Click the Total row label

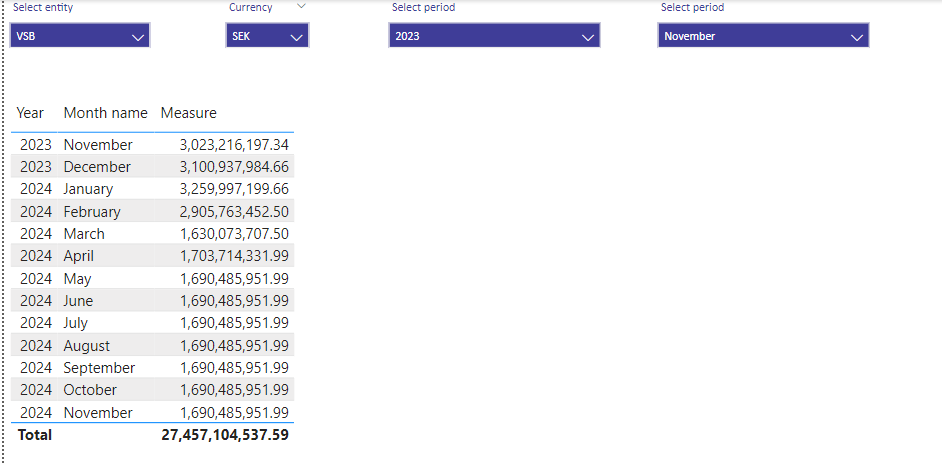coord(35,435)
